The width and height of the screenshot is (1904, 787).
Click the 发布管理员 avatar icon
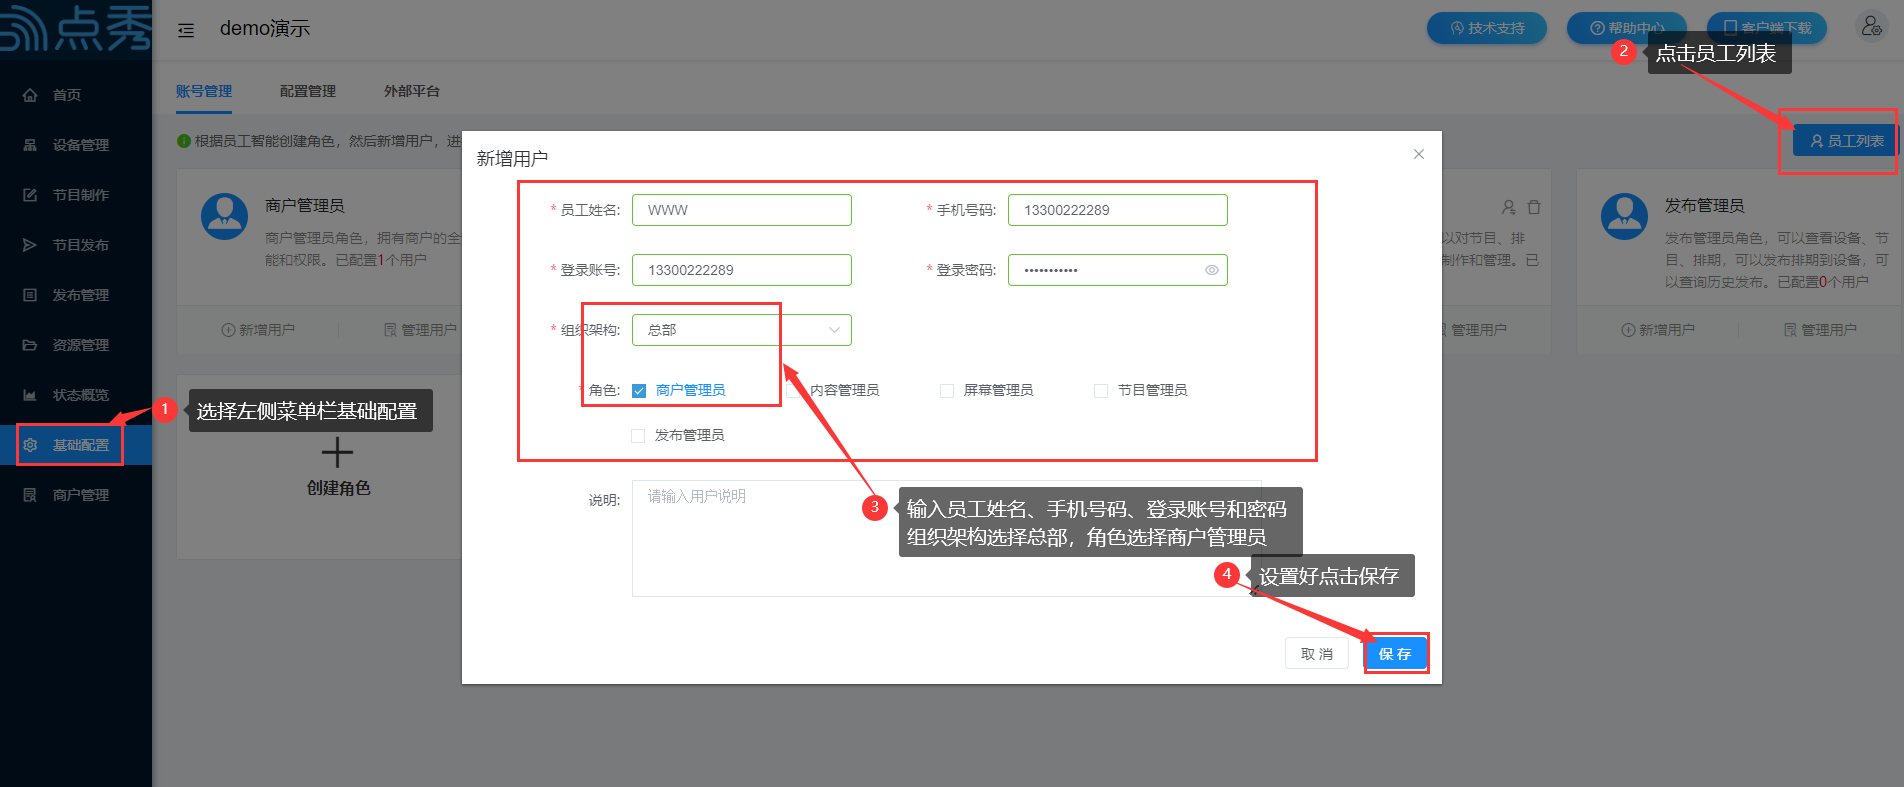(1624, 216)
